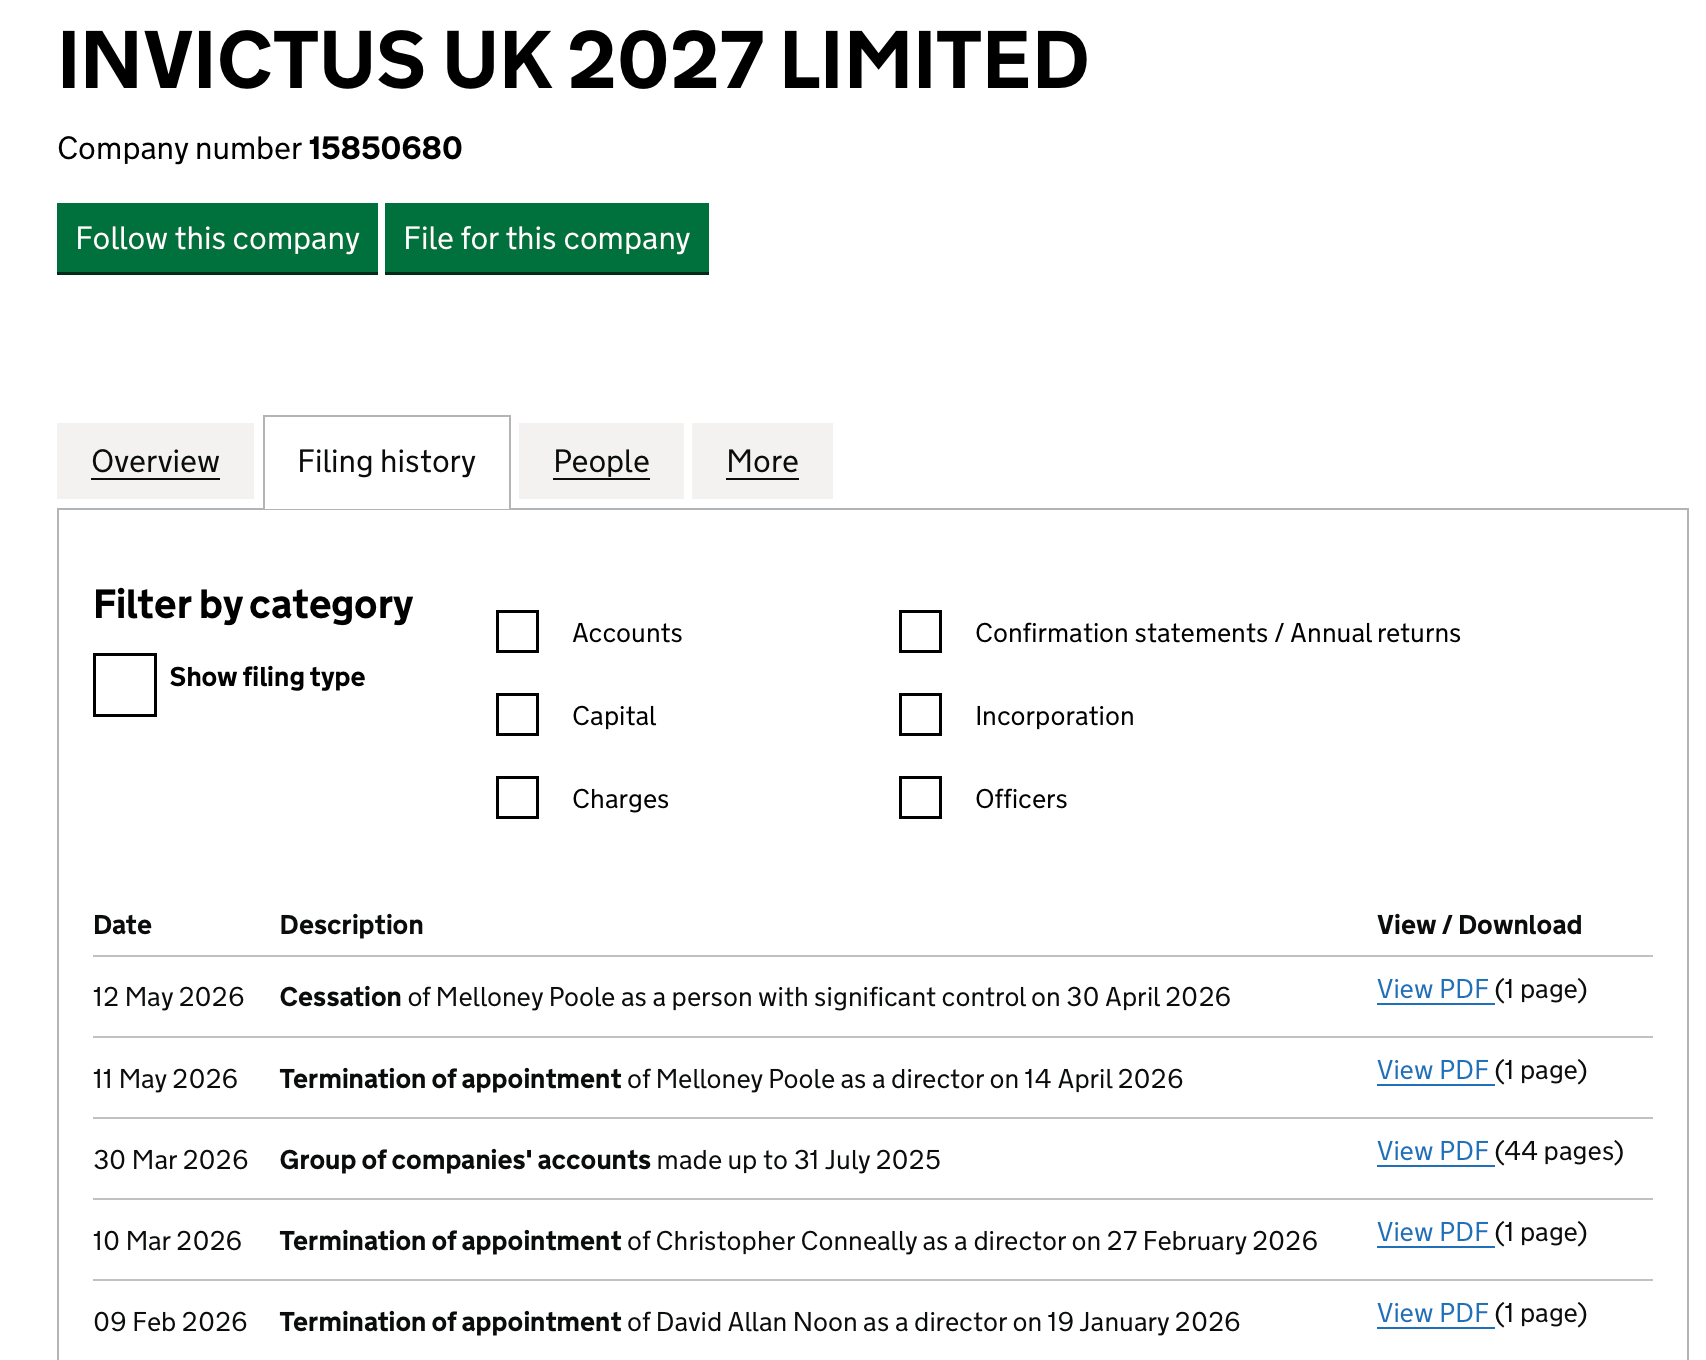Click the Accounts filter label
Viewport: 1706px width, 1360px height.
pyautogui.click(x=627, y=633)
